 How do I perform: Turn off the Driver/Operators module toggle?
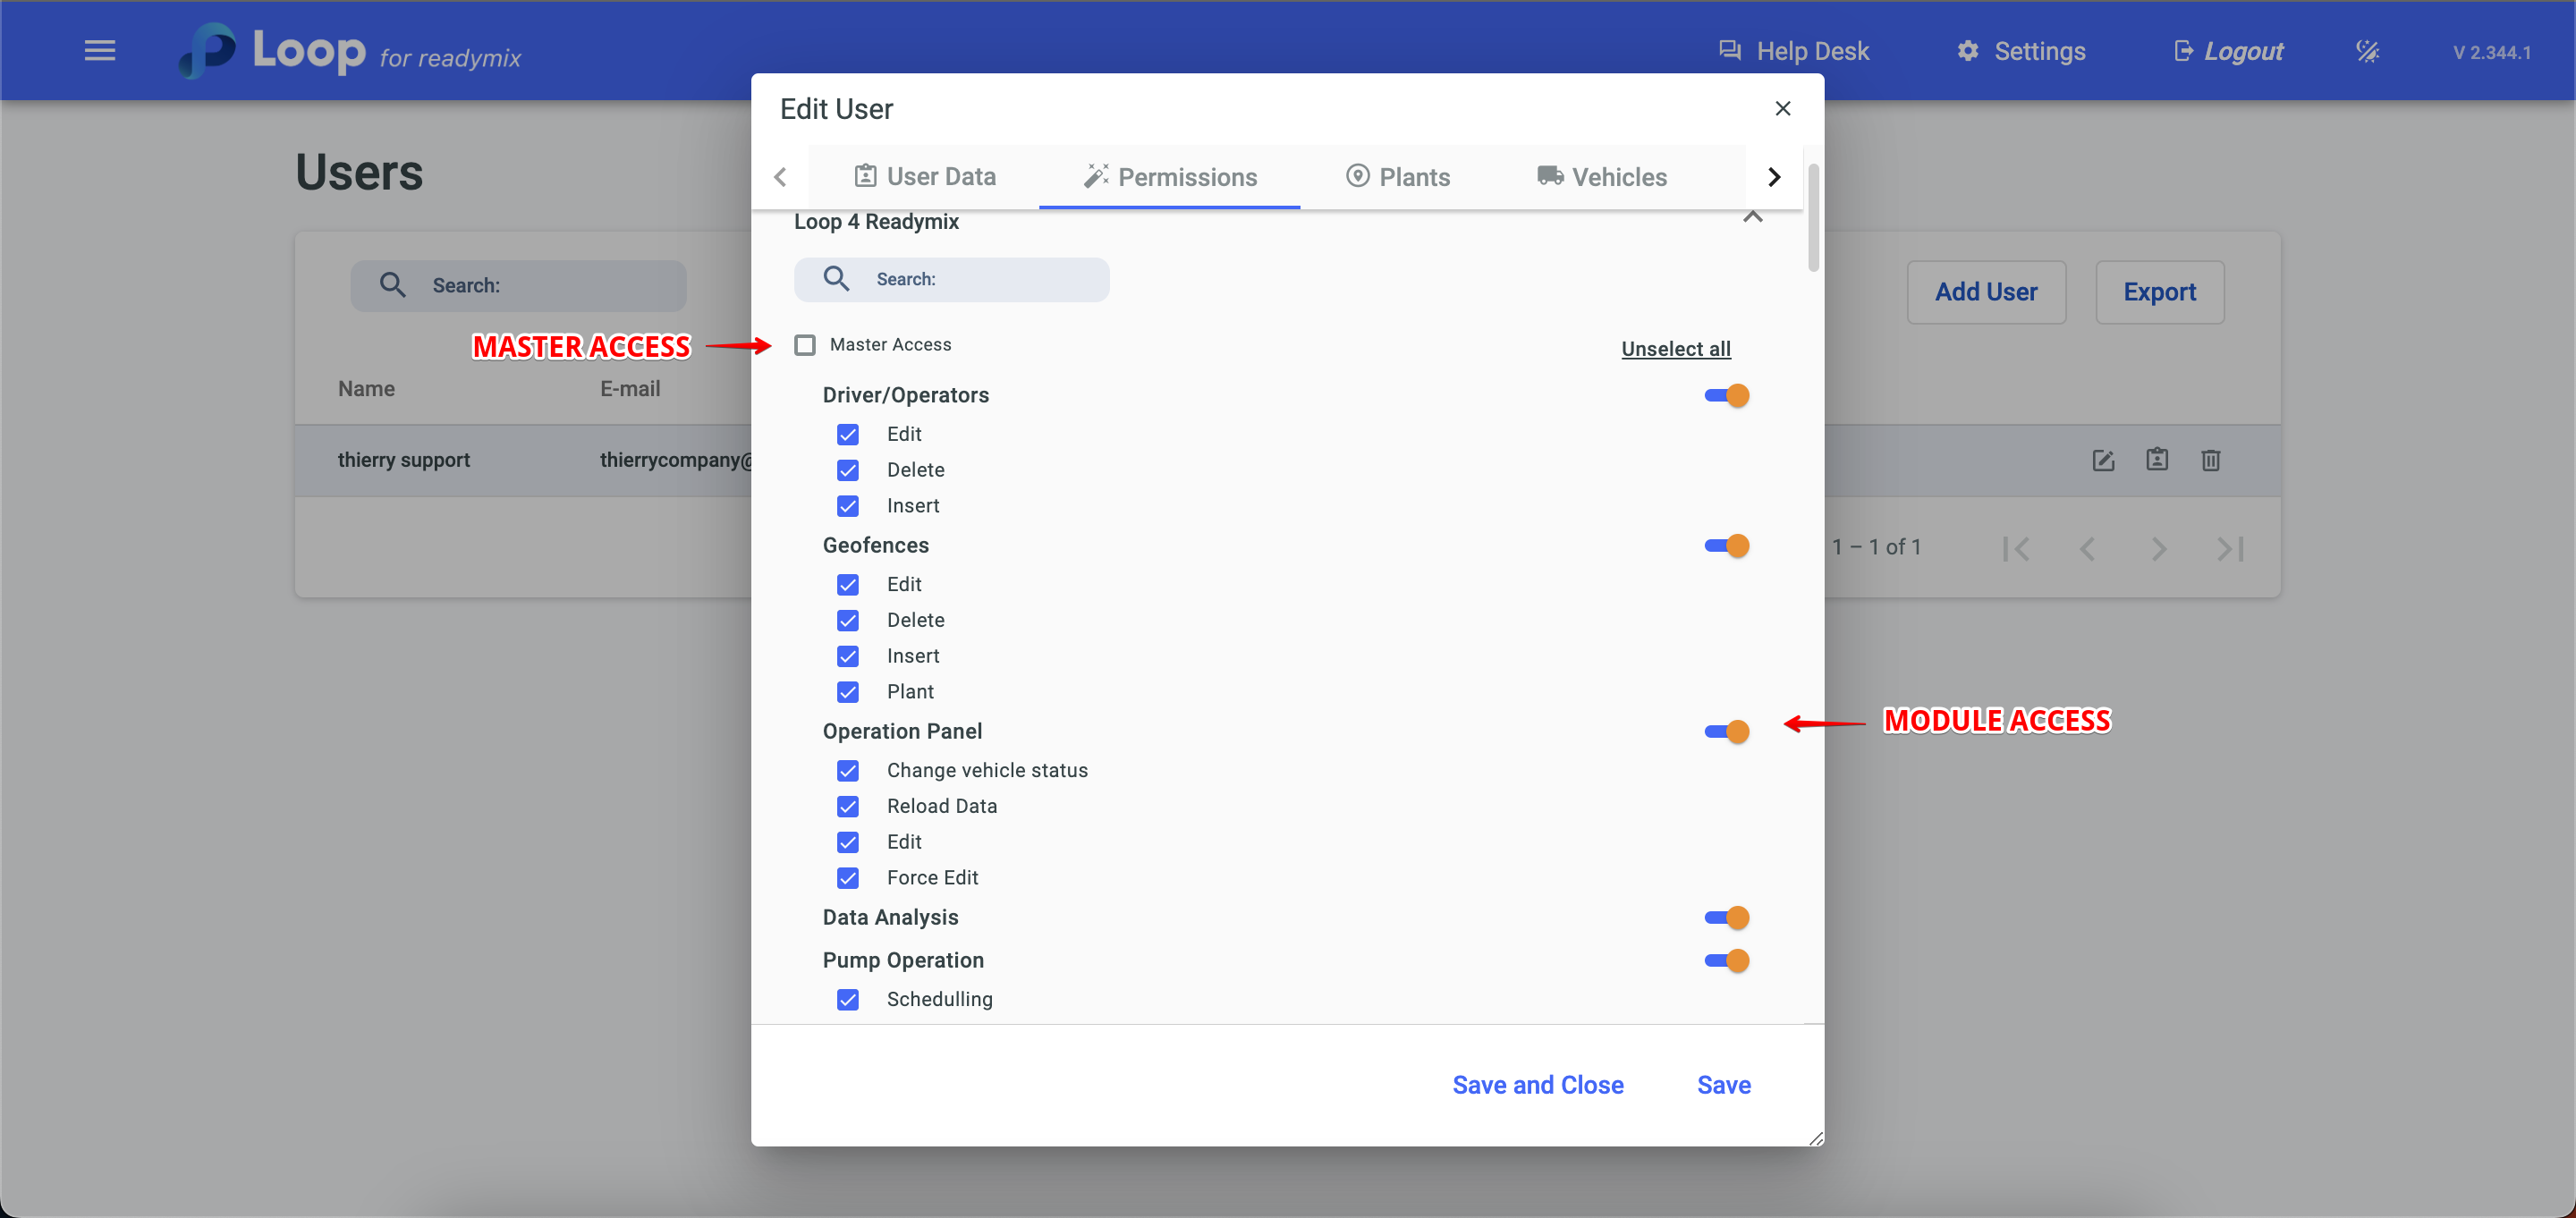coord(1726,396)
